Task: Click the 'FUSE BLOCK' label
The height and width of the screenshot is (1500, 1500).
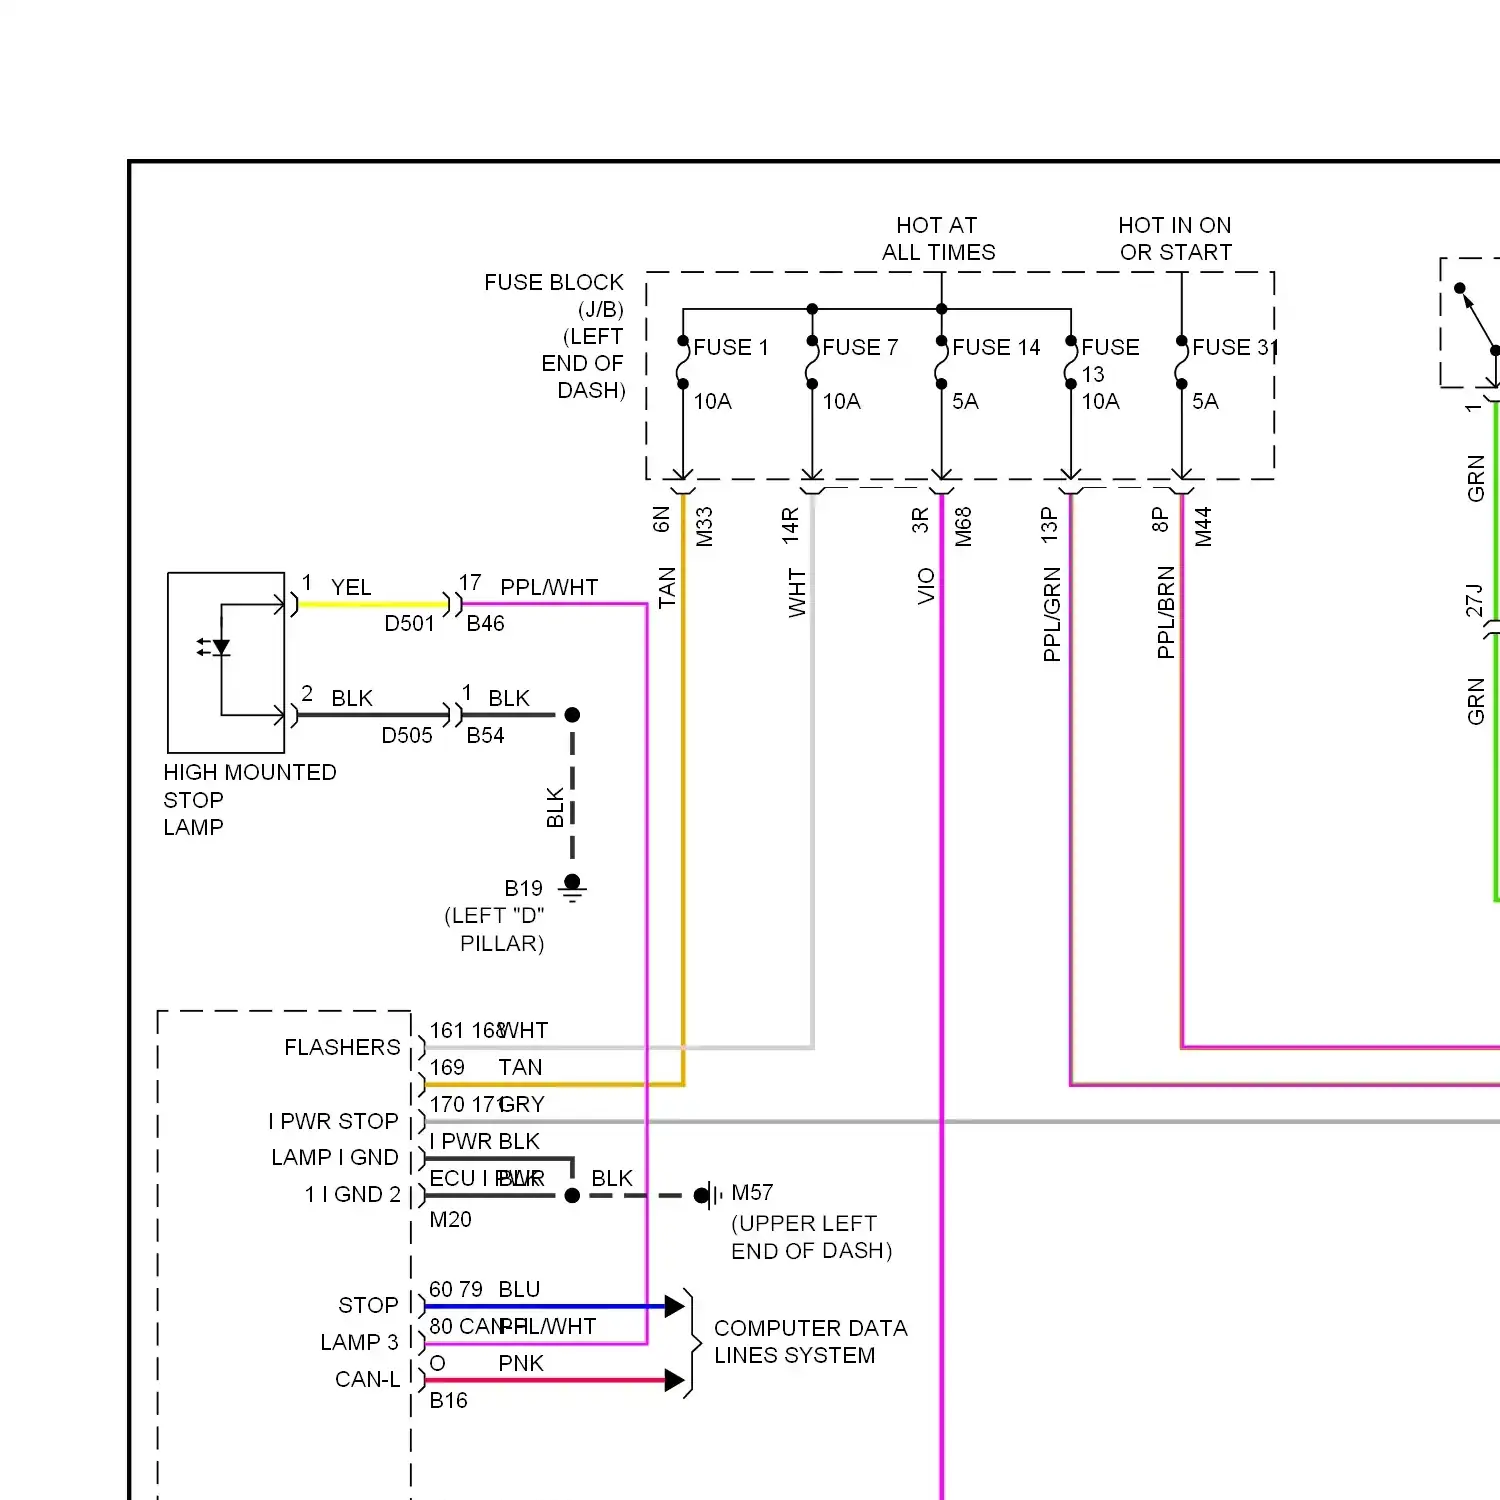Action: pyautogui.click(x=553, y=282)
